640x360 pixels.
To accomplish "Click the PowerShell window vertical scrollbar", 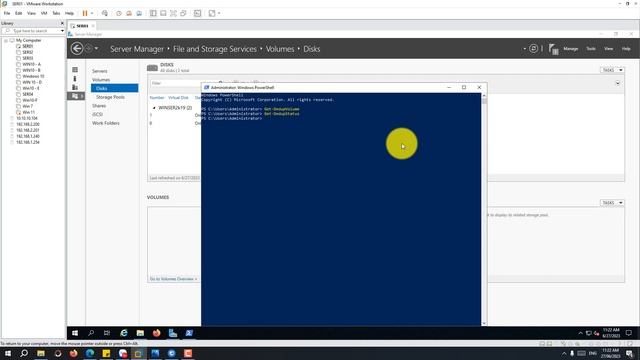I will (484, 209).
